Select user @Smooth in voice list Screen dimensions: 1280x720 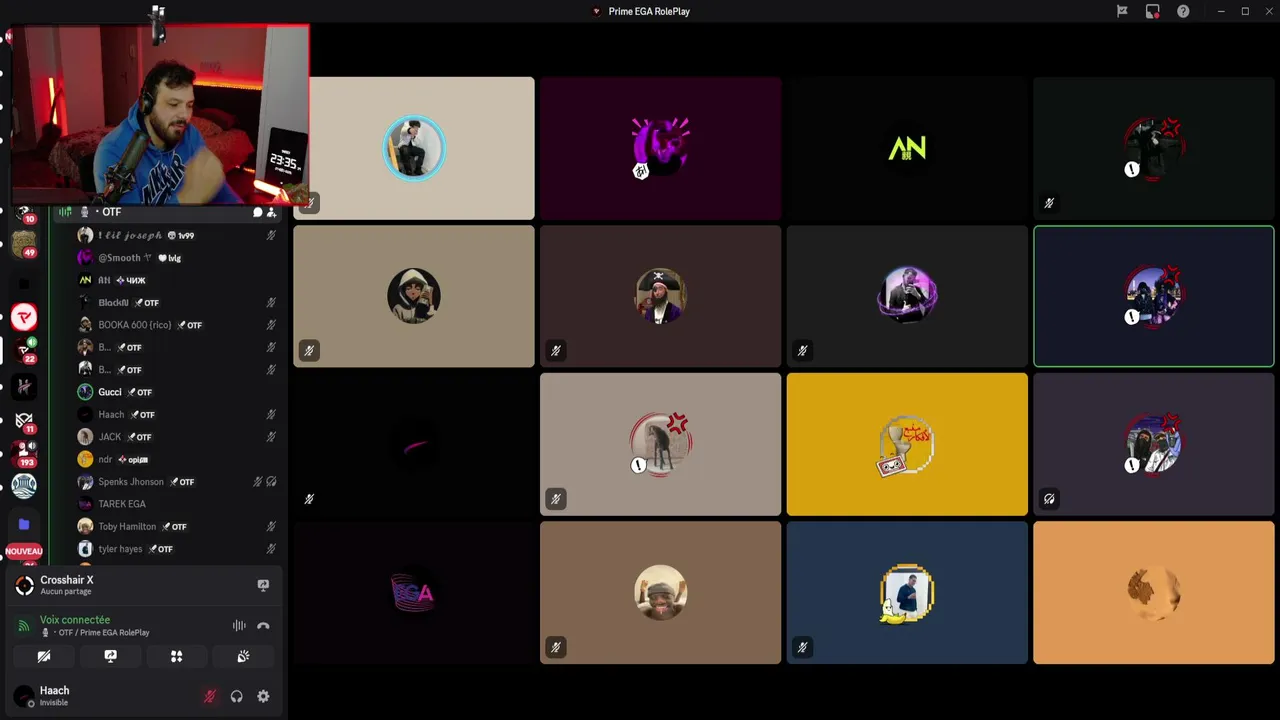[175, 258]
